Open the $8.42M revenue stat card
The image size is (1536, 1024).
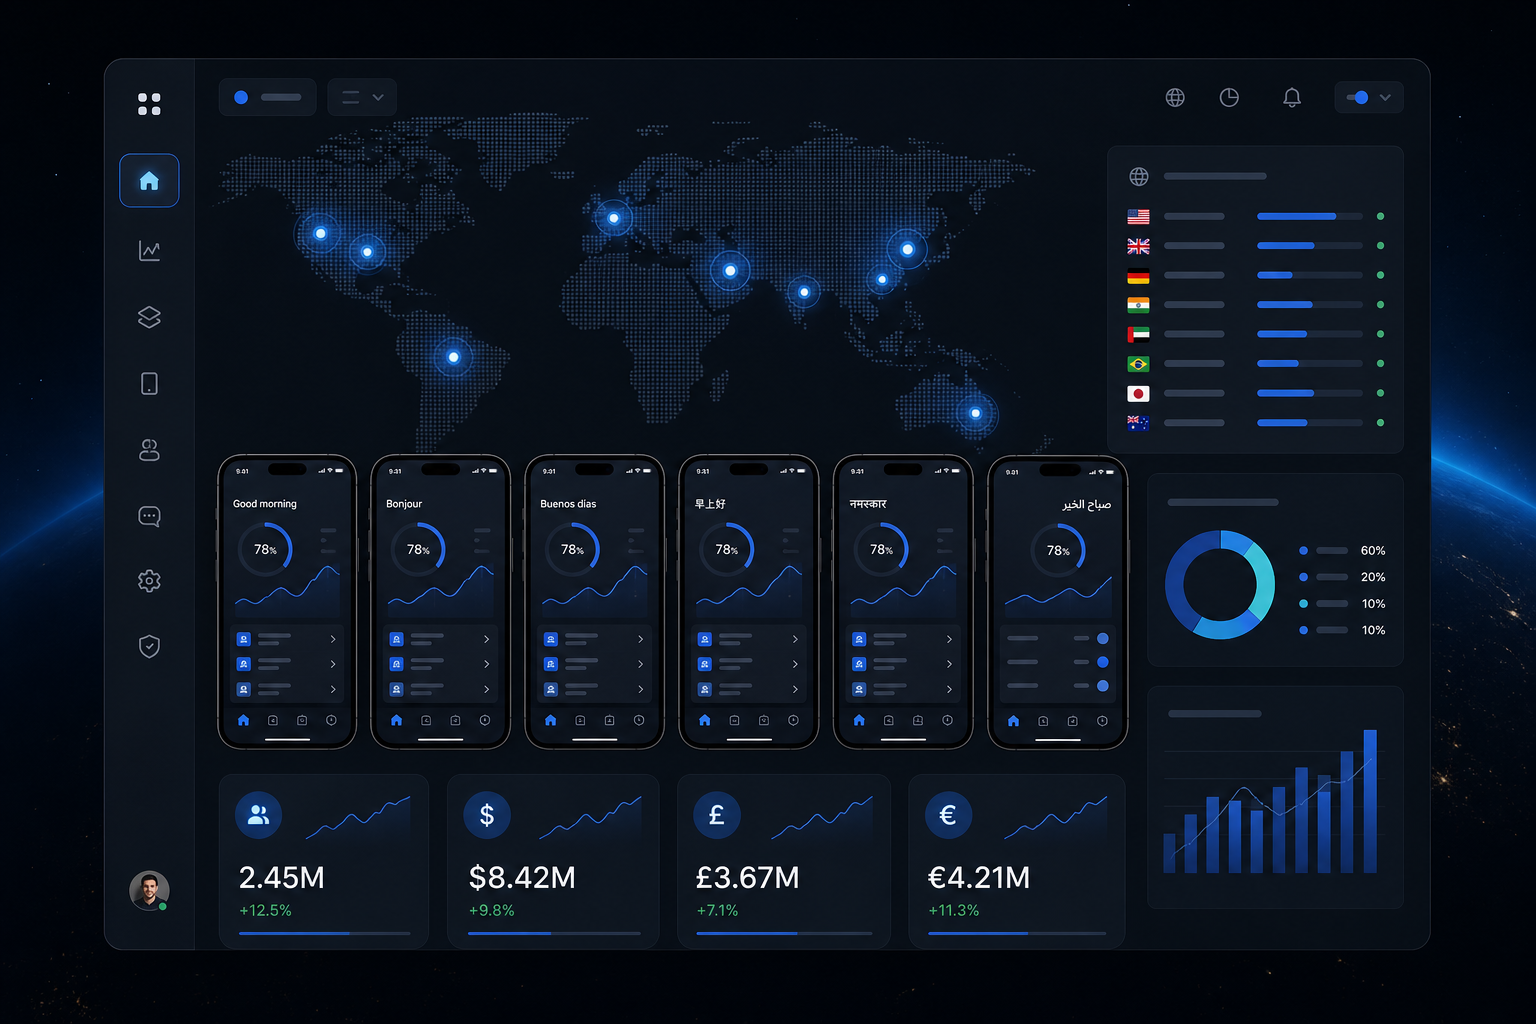click(x=553, y=861)
